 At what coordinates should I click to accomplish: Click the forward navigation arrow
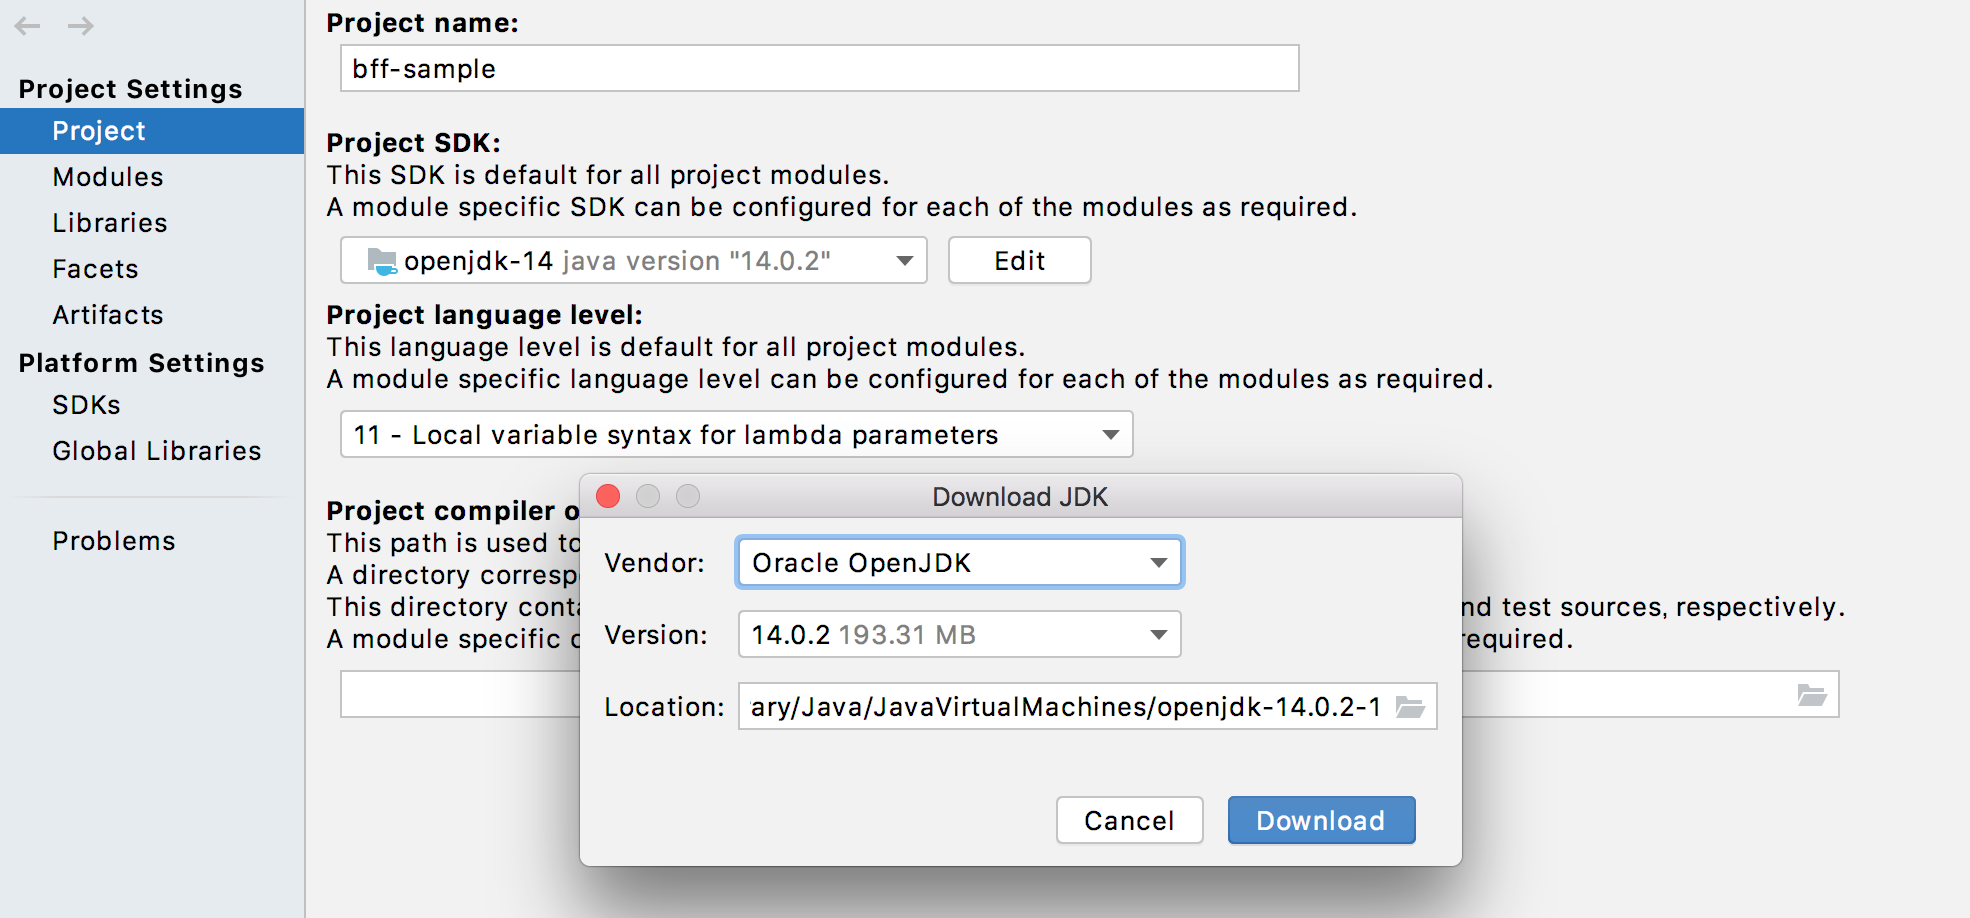click(81, 26)
